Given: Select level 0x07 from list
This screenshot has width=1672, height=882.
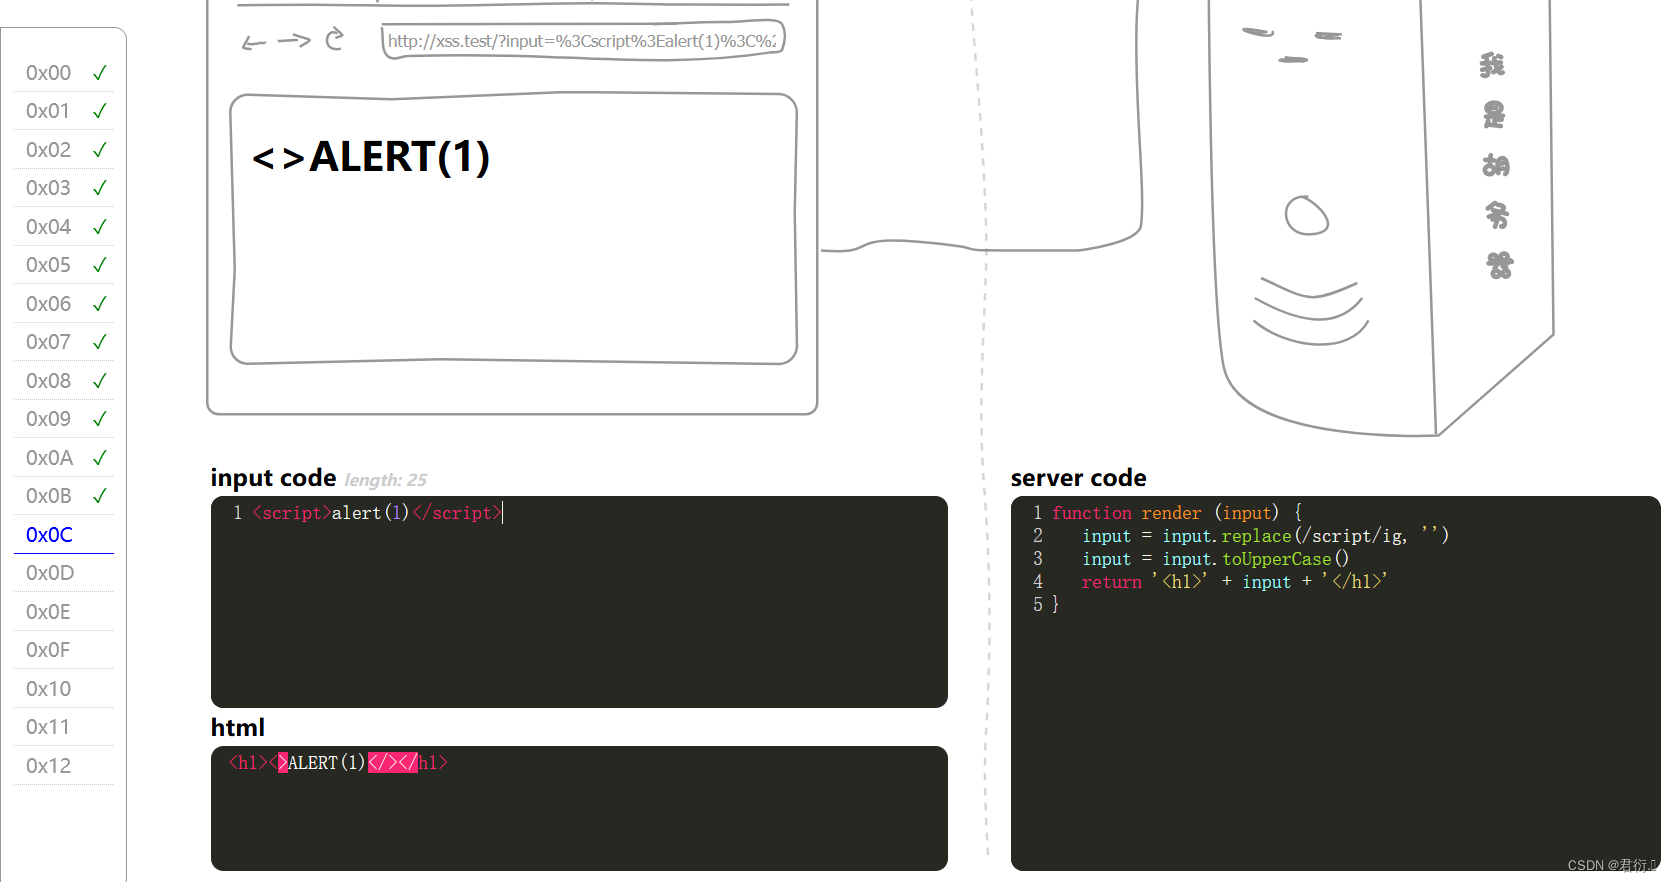Looking at the screenshot, I should coord(49,342).
